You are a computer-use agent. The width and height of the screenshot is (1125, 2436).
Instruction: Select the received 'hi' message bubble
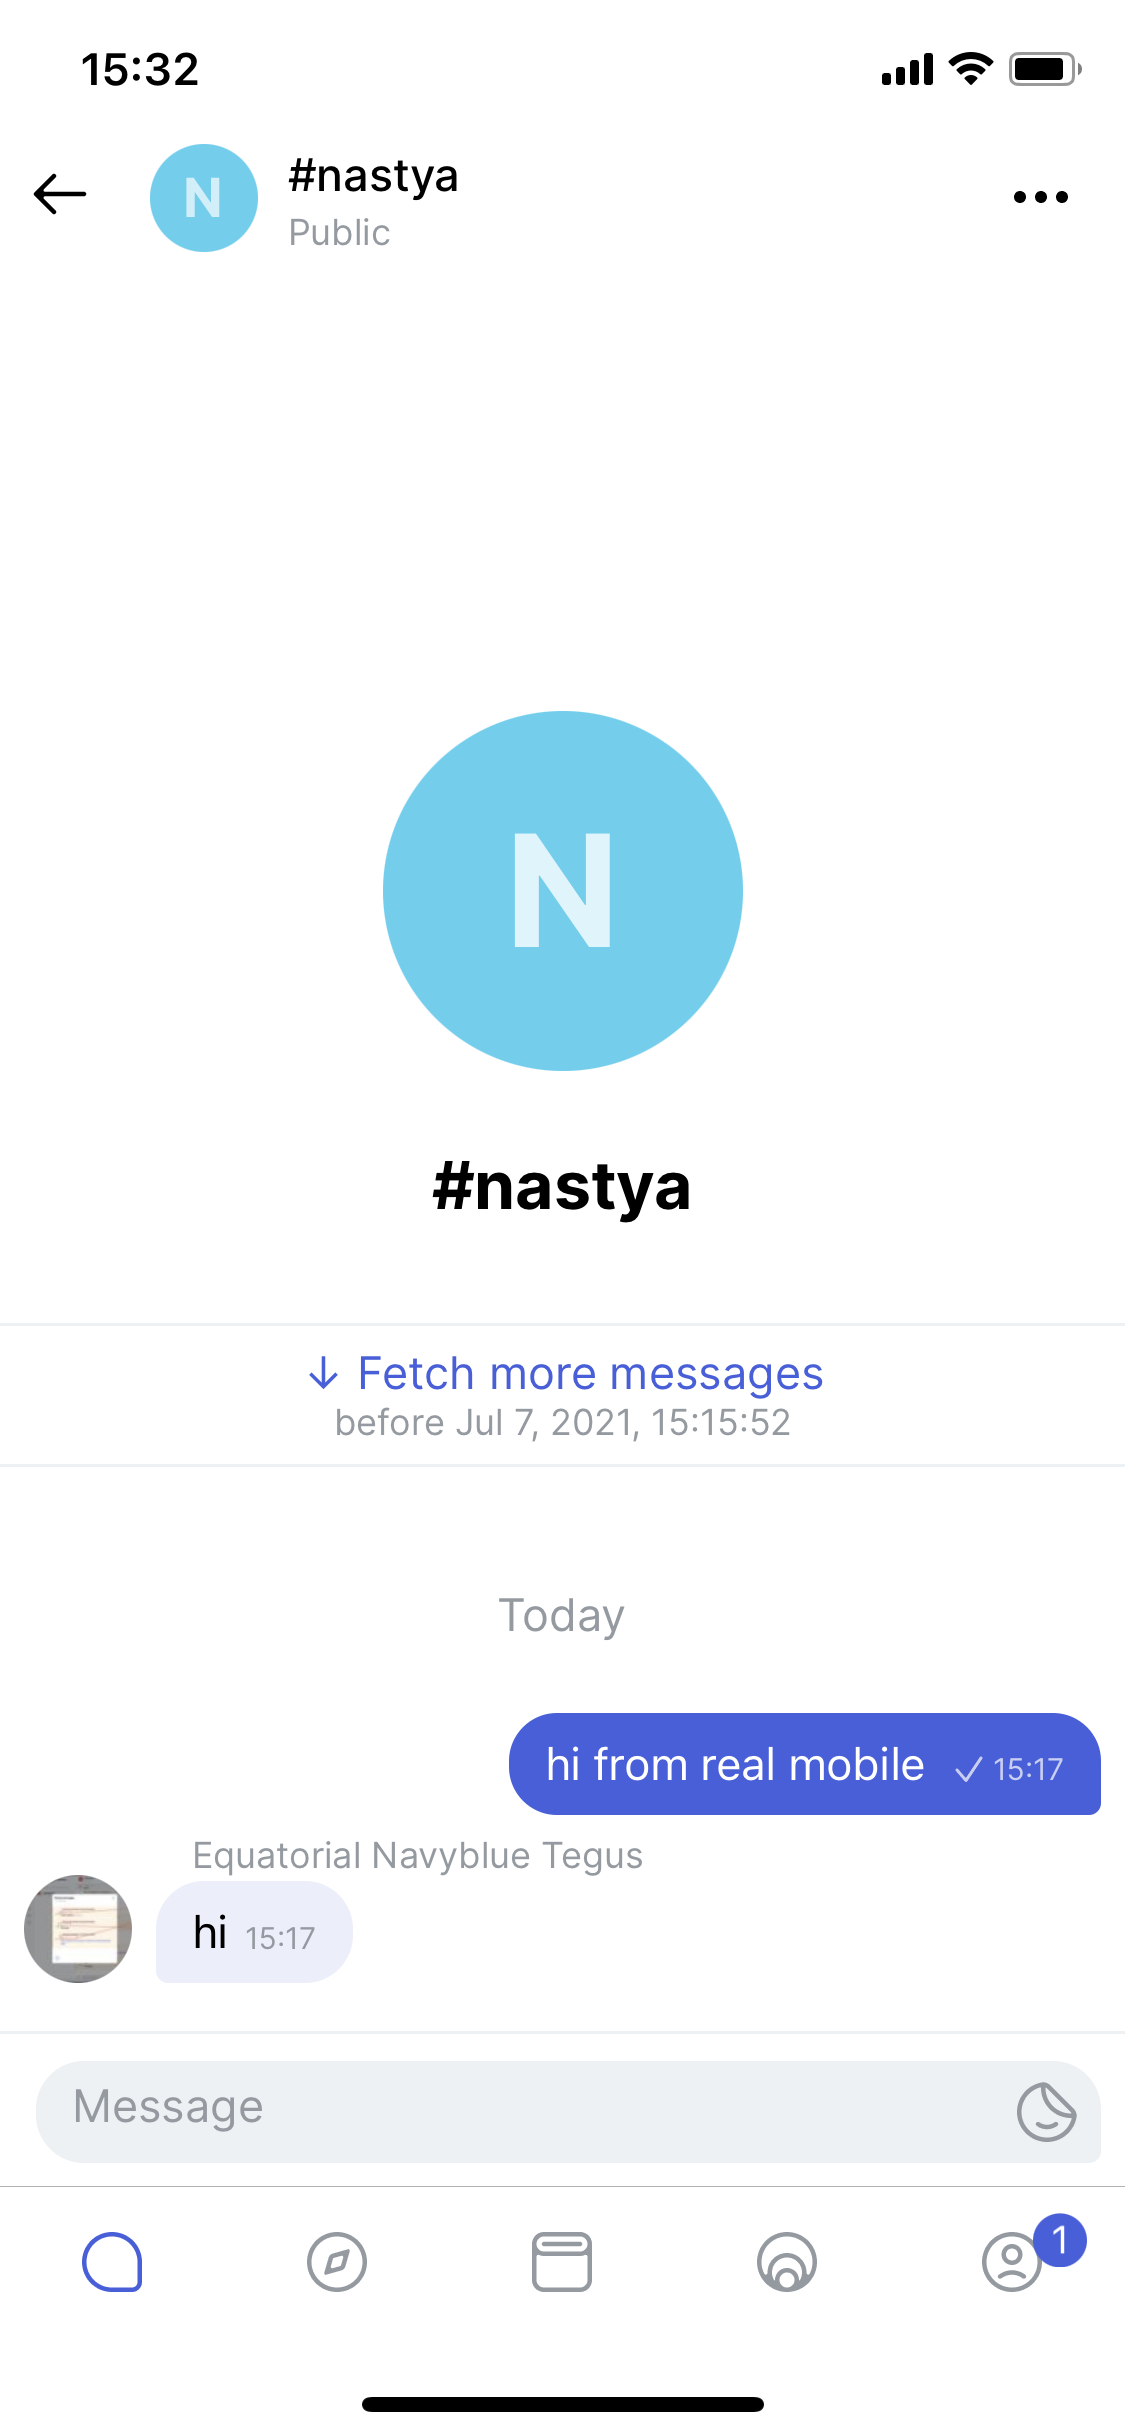[254, 1932]
